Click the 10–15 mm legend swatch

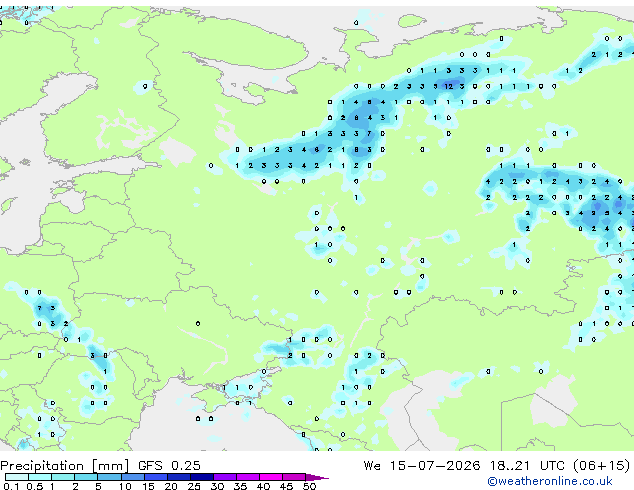pyautogui.click(x=132, y=477)
